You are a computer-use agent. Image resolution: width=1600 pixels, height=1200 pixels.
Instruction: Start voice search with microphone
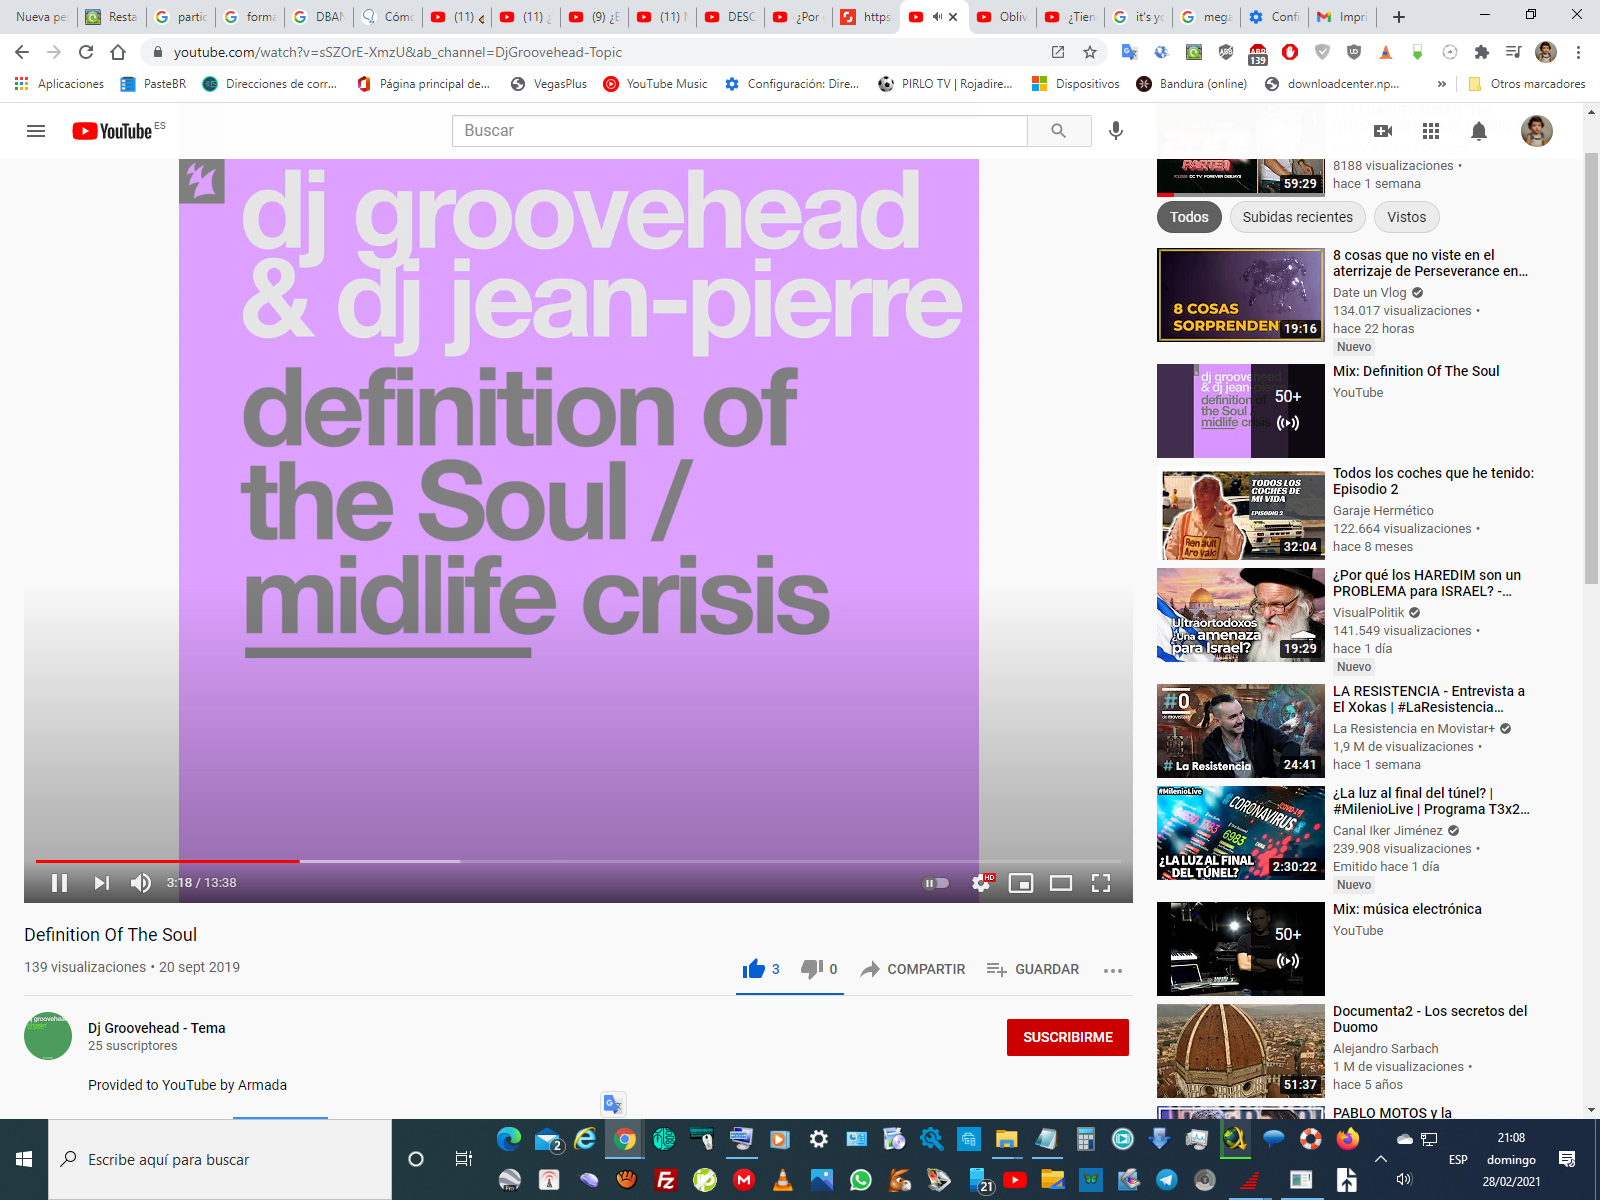click(x=1116, y=131)
